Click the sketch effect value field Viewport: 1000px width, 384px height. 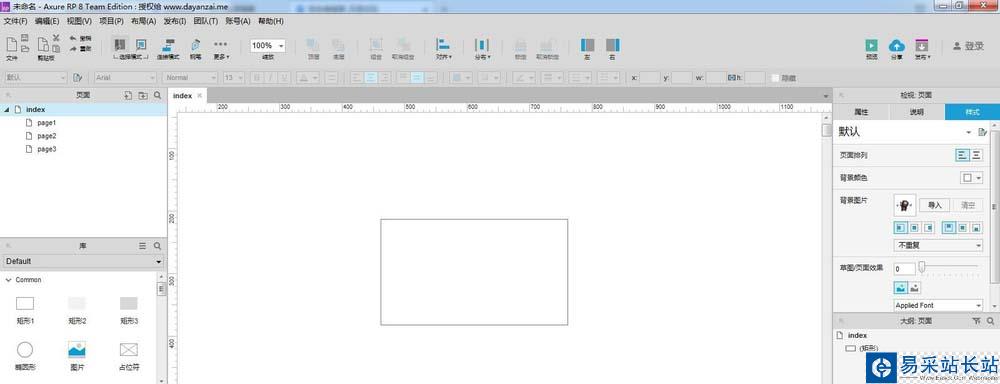pos(904,269)
